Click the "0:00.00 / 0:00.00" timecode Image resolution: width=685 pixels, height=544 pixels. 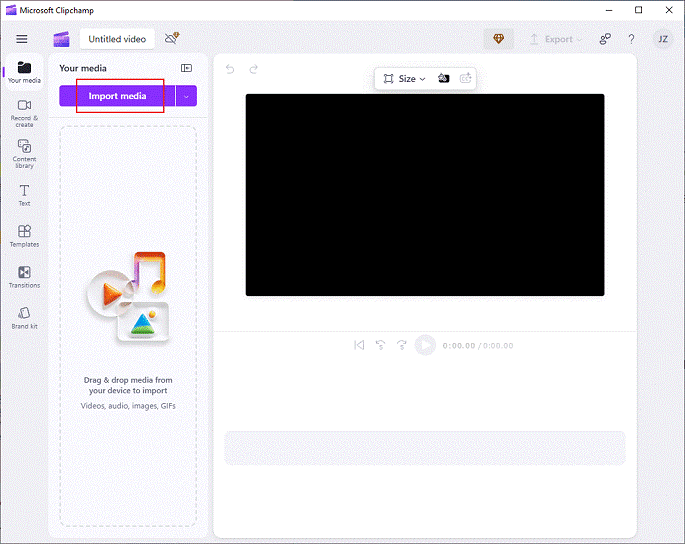click(478, 346)
